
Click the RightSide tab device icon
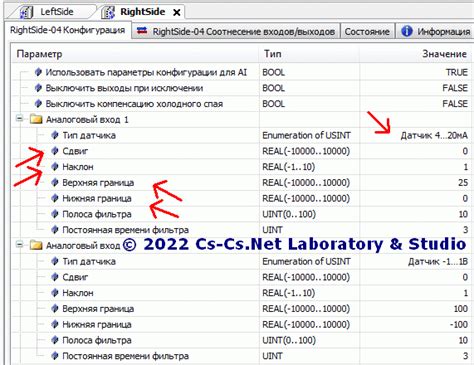click(108, 12)
